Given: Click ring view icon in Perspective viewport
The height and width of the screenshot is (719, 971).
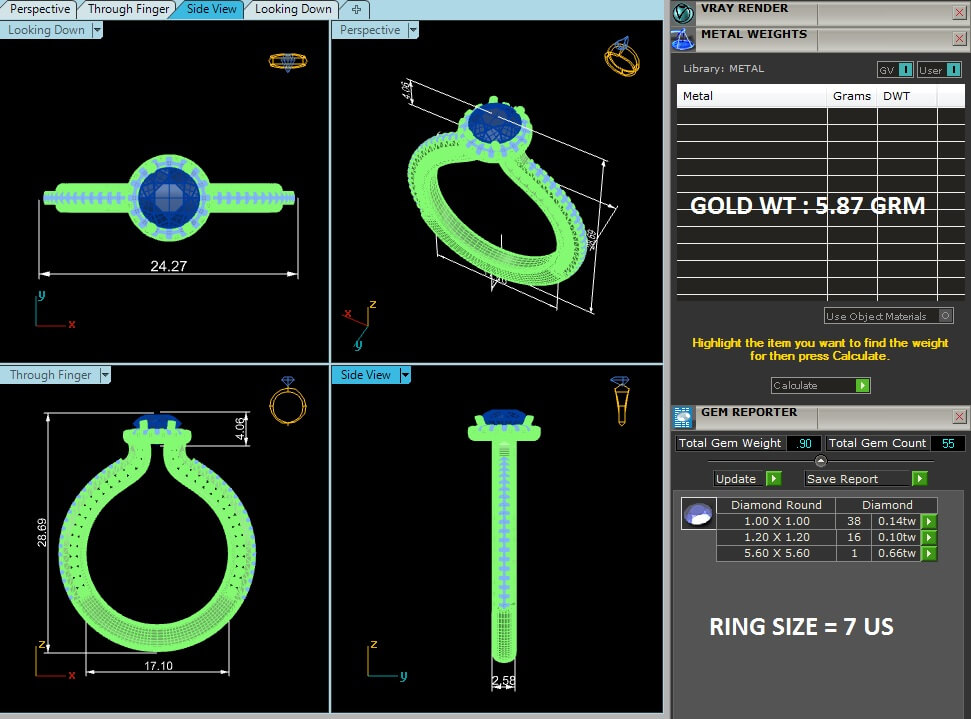Looking at the screenshot, I should tap(621, 56).
